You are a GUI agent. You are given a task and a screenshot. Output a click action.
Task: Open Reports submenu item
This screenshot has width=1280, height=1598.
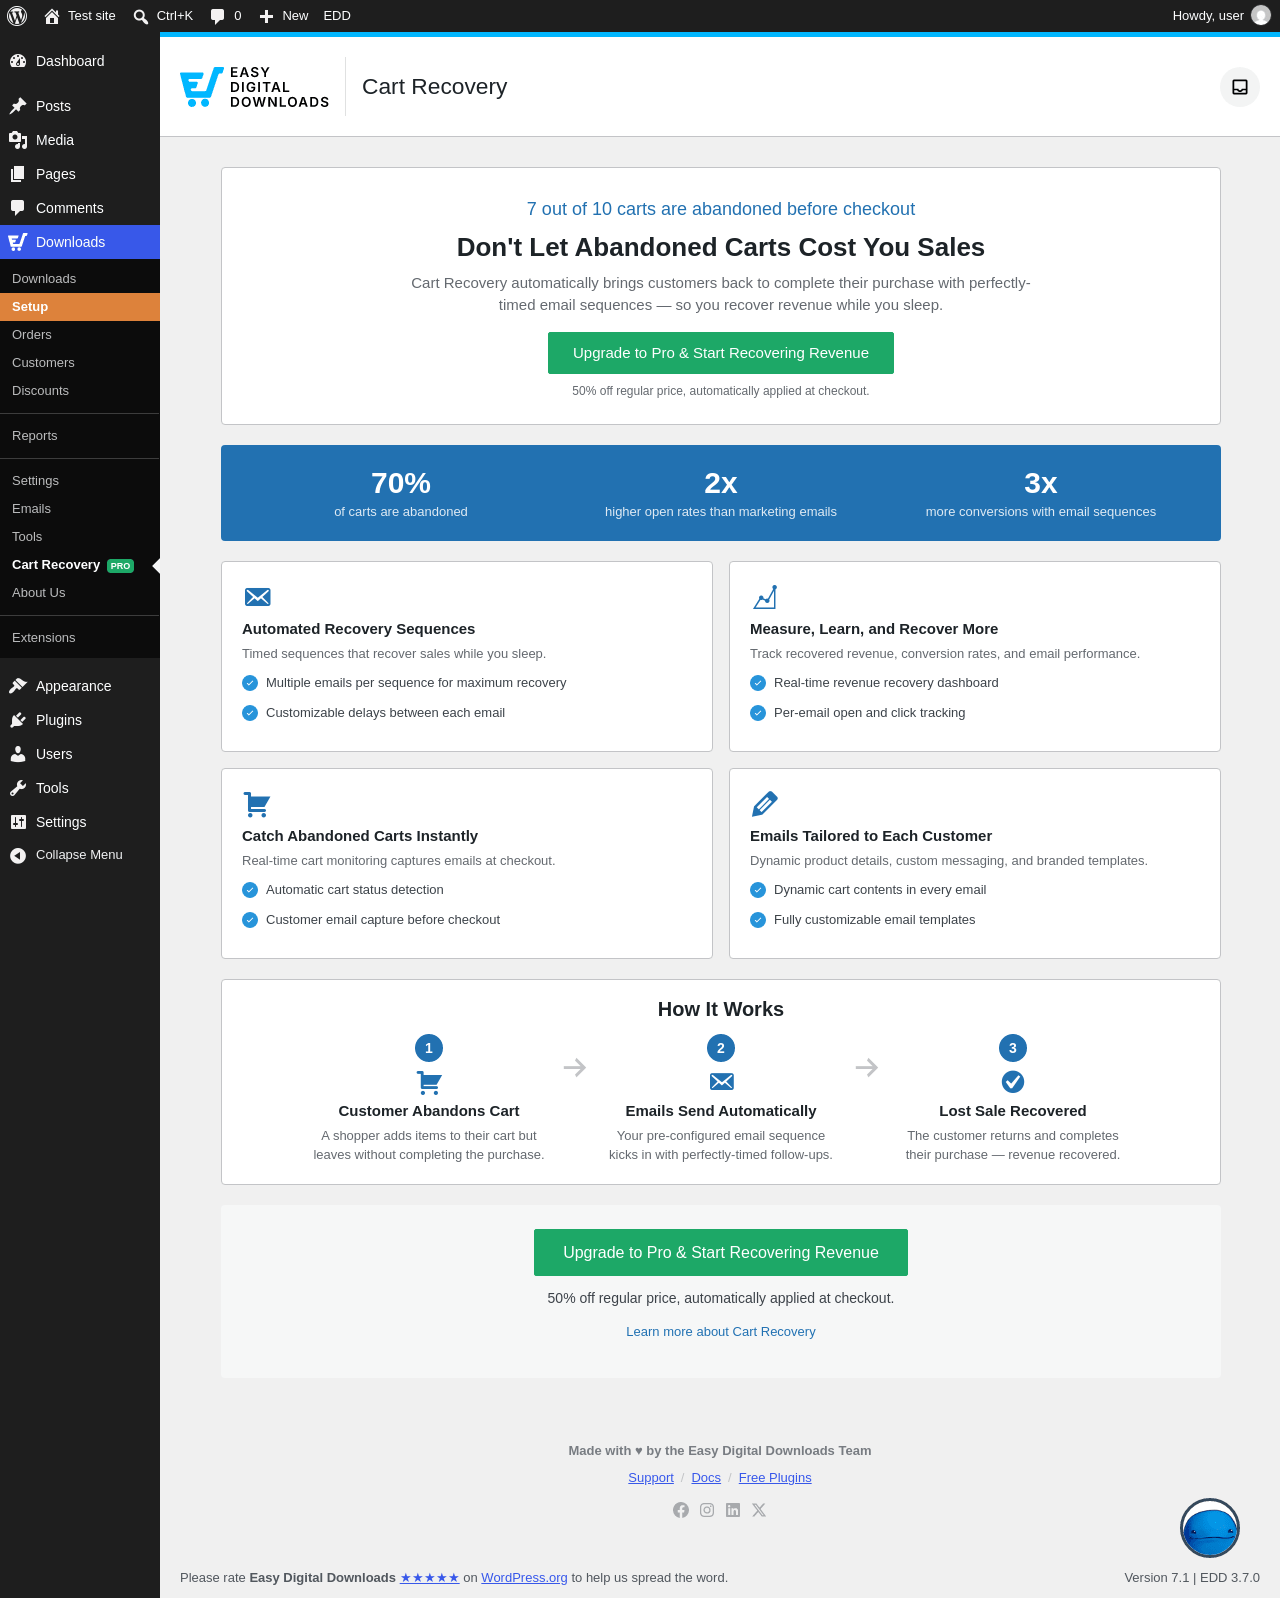80,436
